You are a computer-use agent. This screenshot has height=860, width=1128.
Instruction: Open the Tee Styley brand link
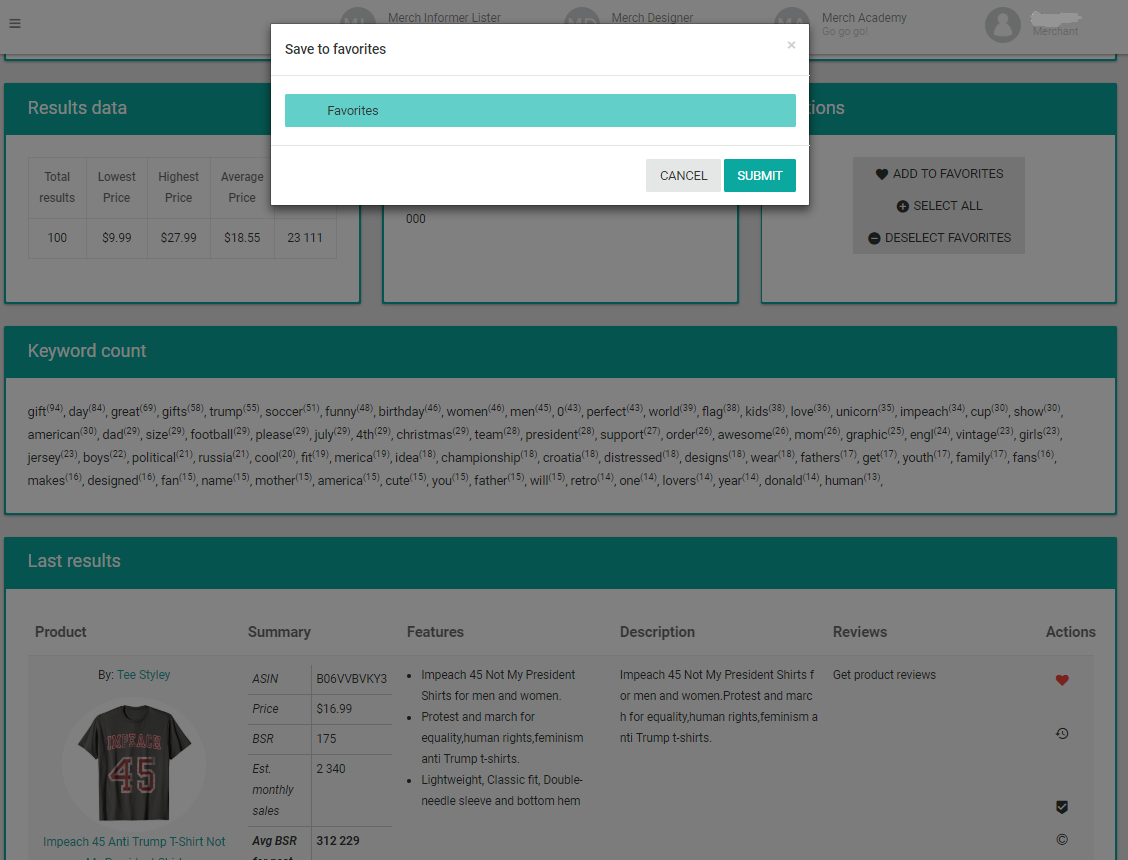coord(143,674)
